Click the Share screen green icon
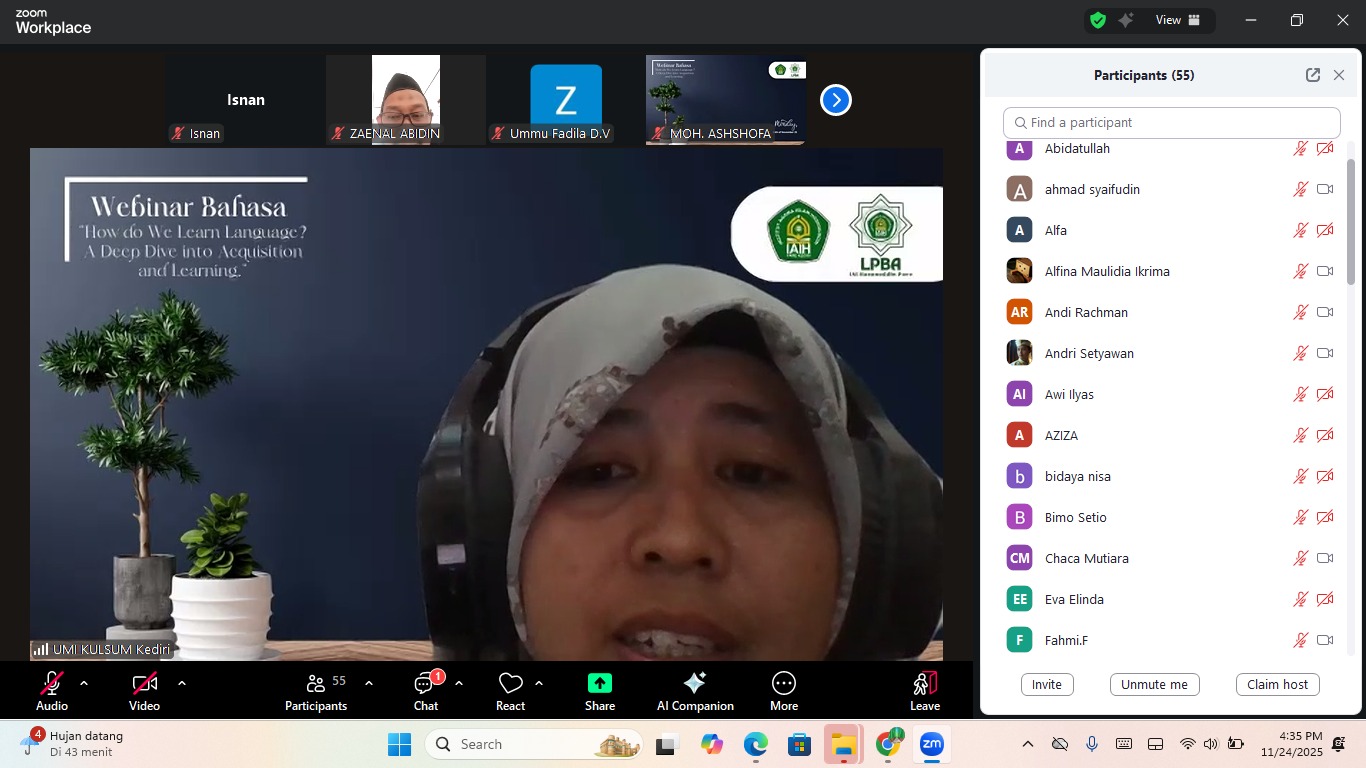 coord(600,683)
